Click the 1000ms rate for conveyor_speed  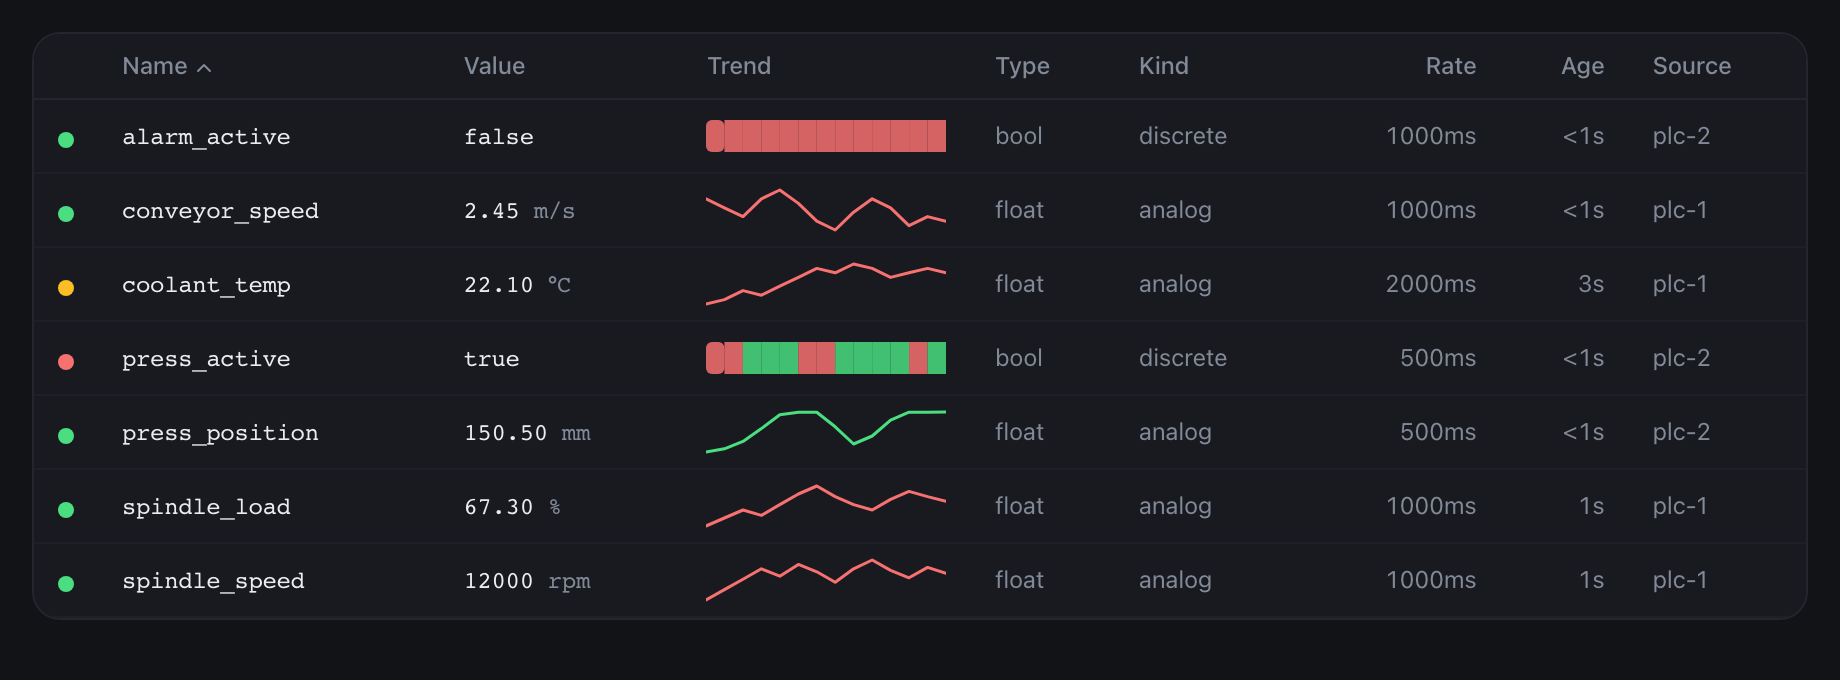[1430, 210]
